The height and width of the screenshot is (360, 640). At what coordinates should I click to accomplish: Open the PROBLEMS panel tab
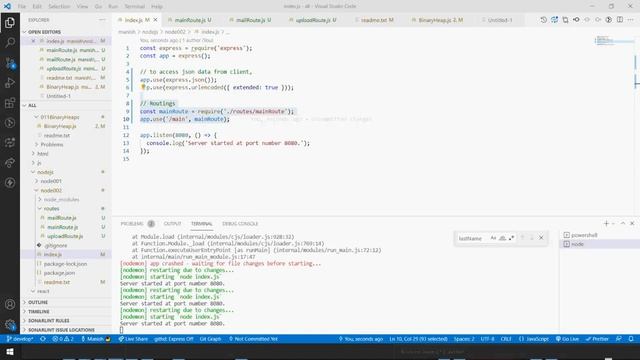click(132, 224)
